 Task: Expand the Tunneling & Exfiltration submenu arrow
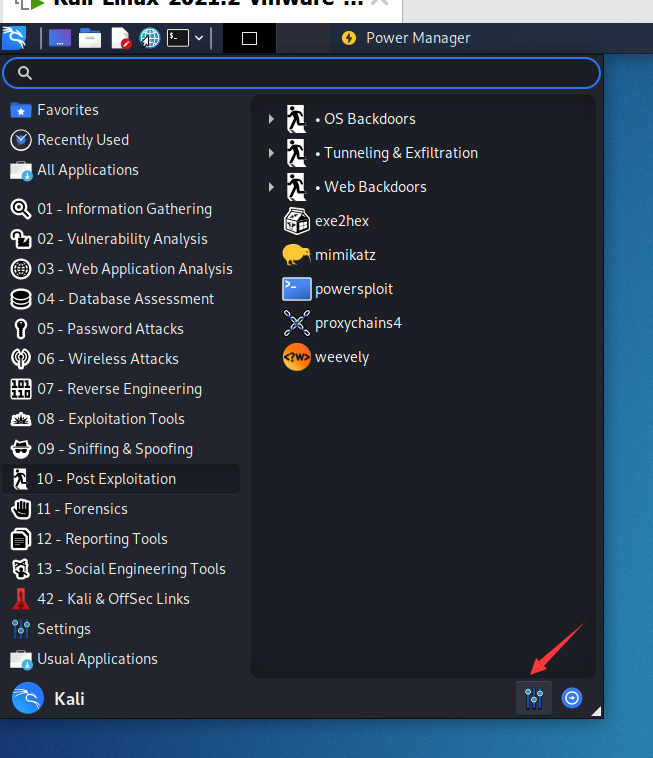[x=271, y=153]
